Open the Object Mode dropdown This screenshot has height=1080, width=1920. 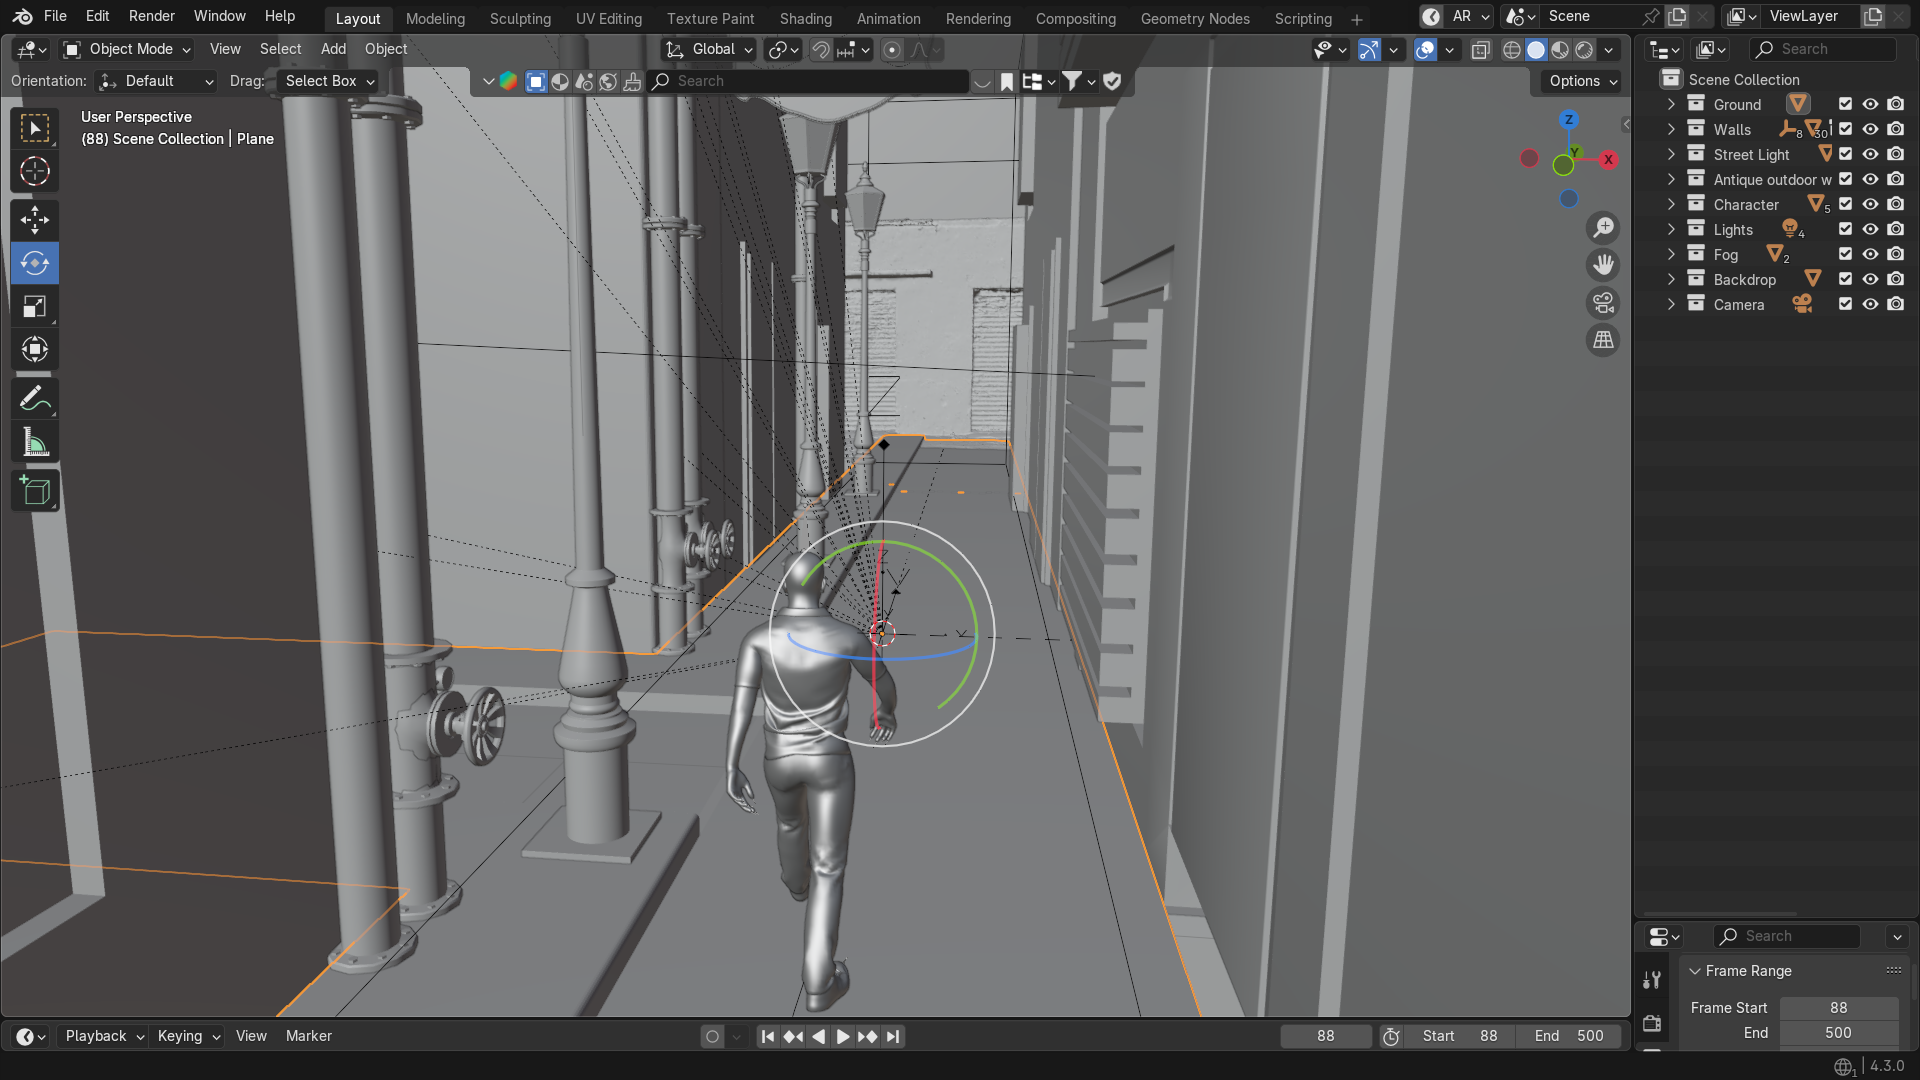(x=127, y=49)
